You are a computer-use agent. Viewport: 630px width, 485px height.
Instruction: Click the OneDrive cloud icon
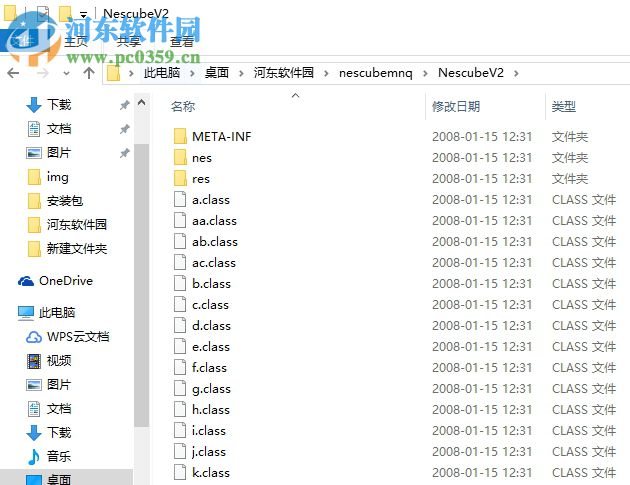26,281
